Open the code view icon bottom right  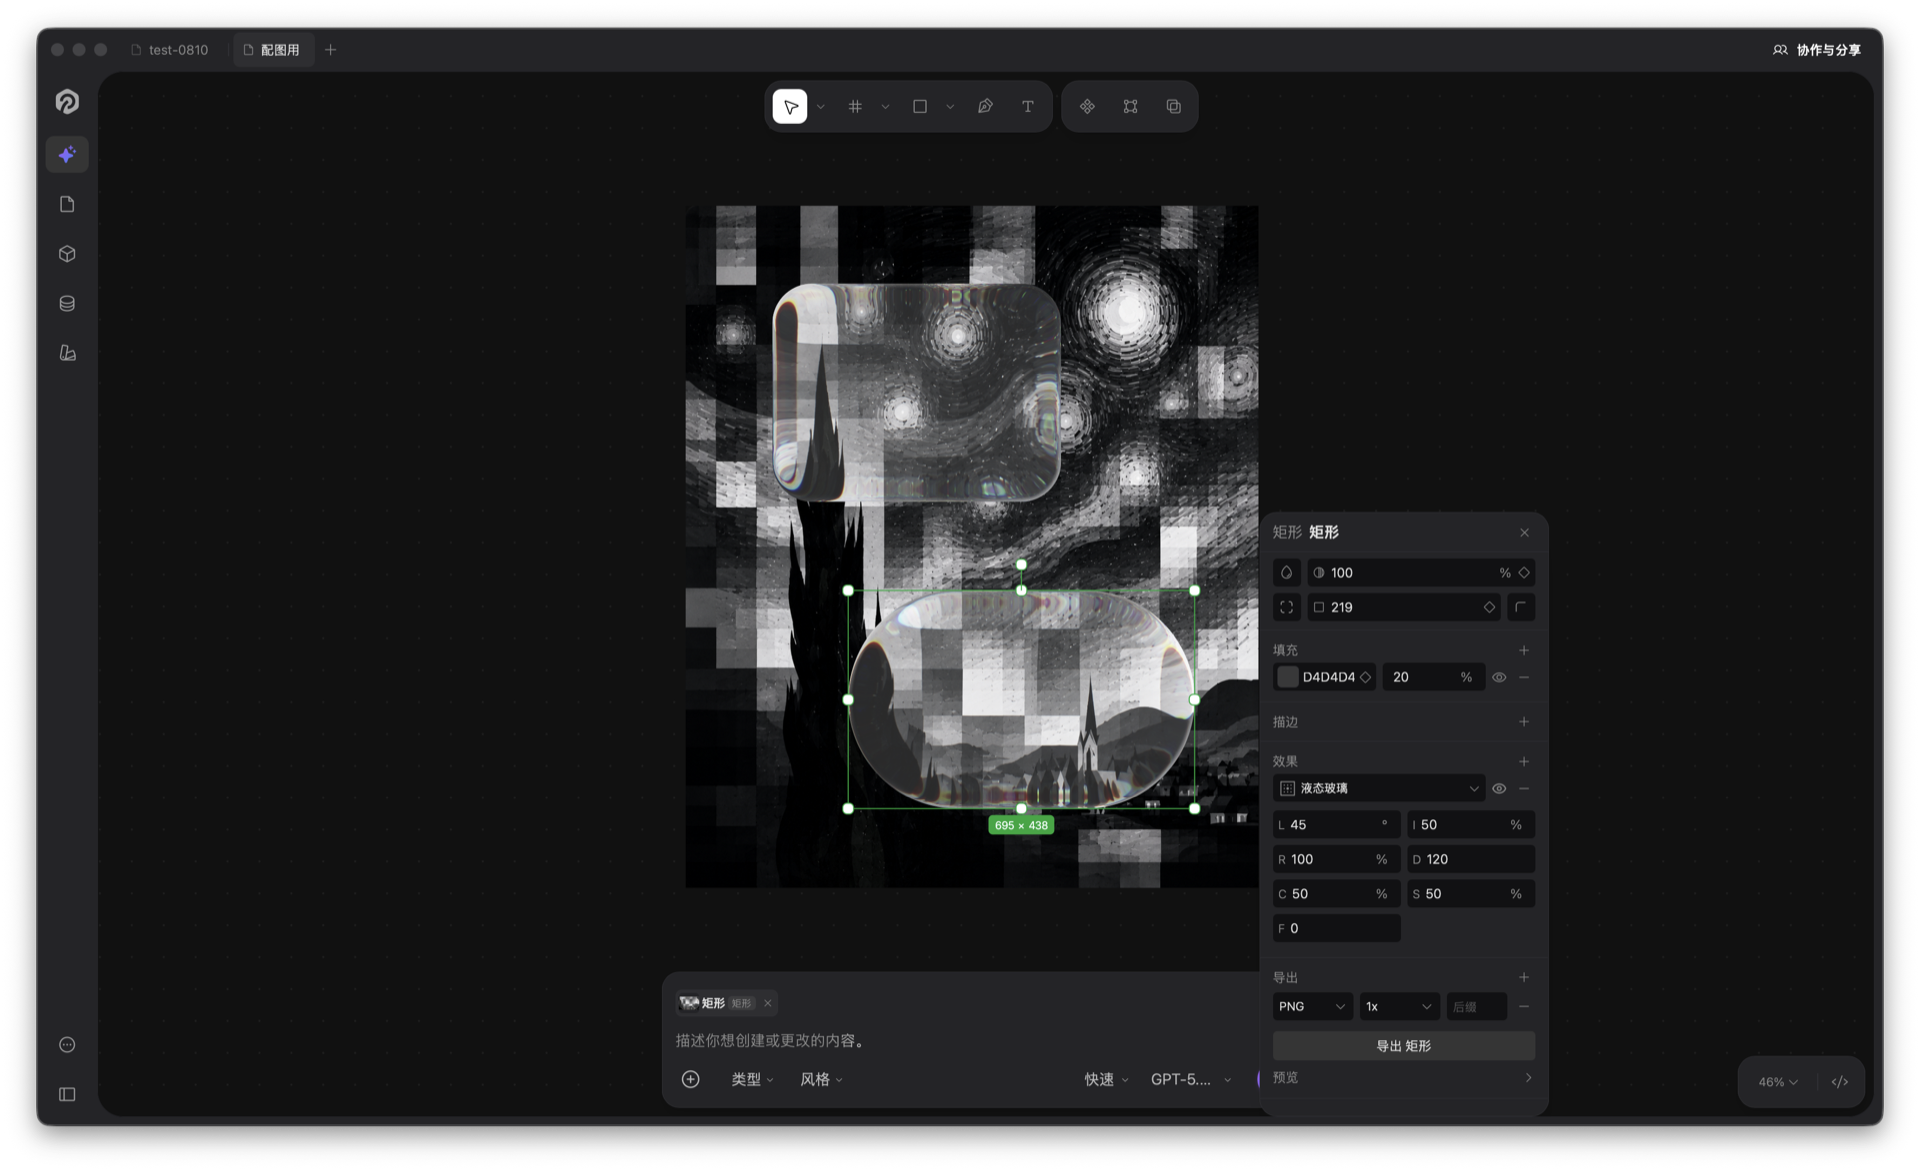[x=1840, y=1082]
